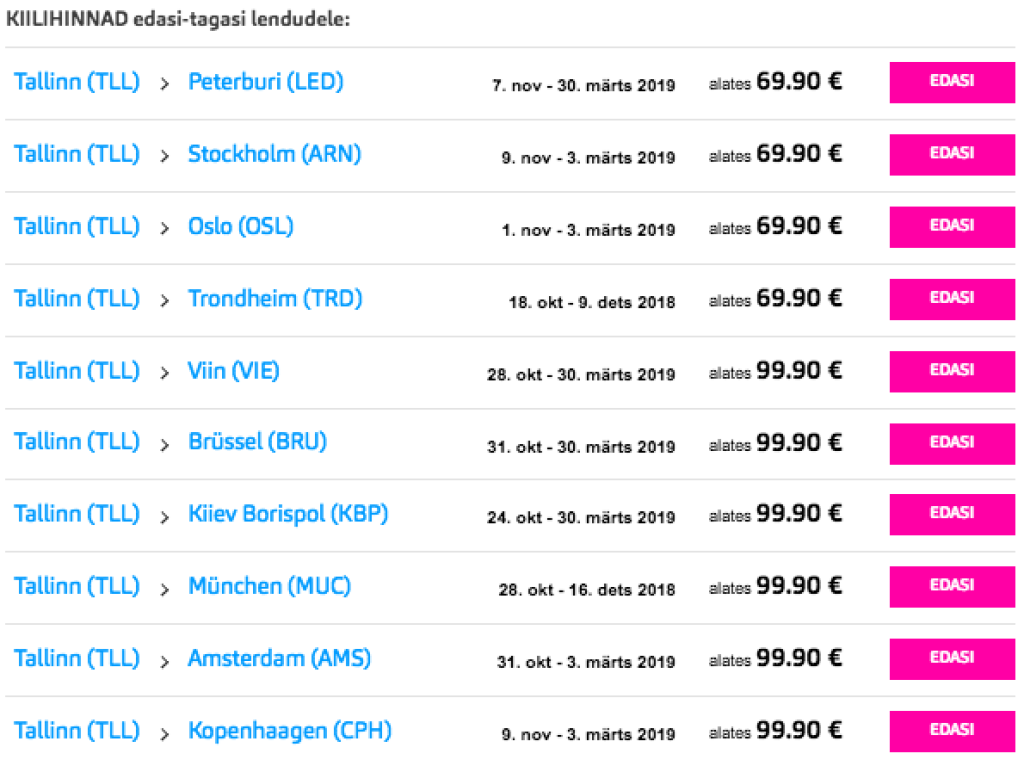Open the Brüssel (BRU) destination link

tap(257, 442)
